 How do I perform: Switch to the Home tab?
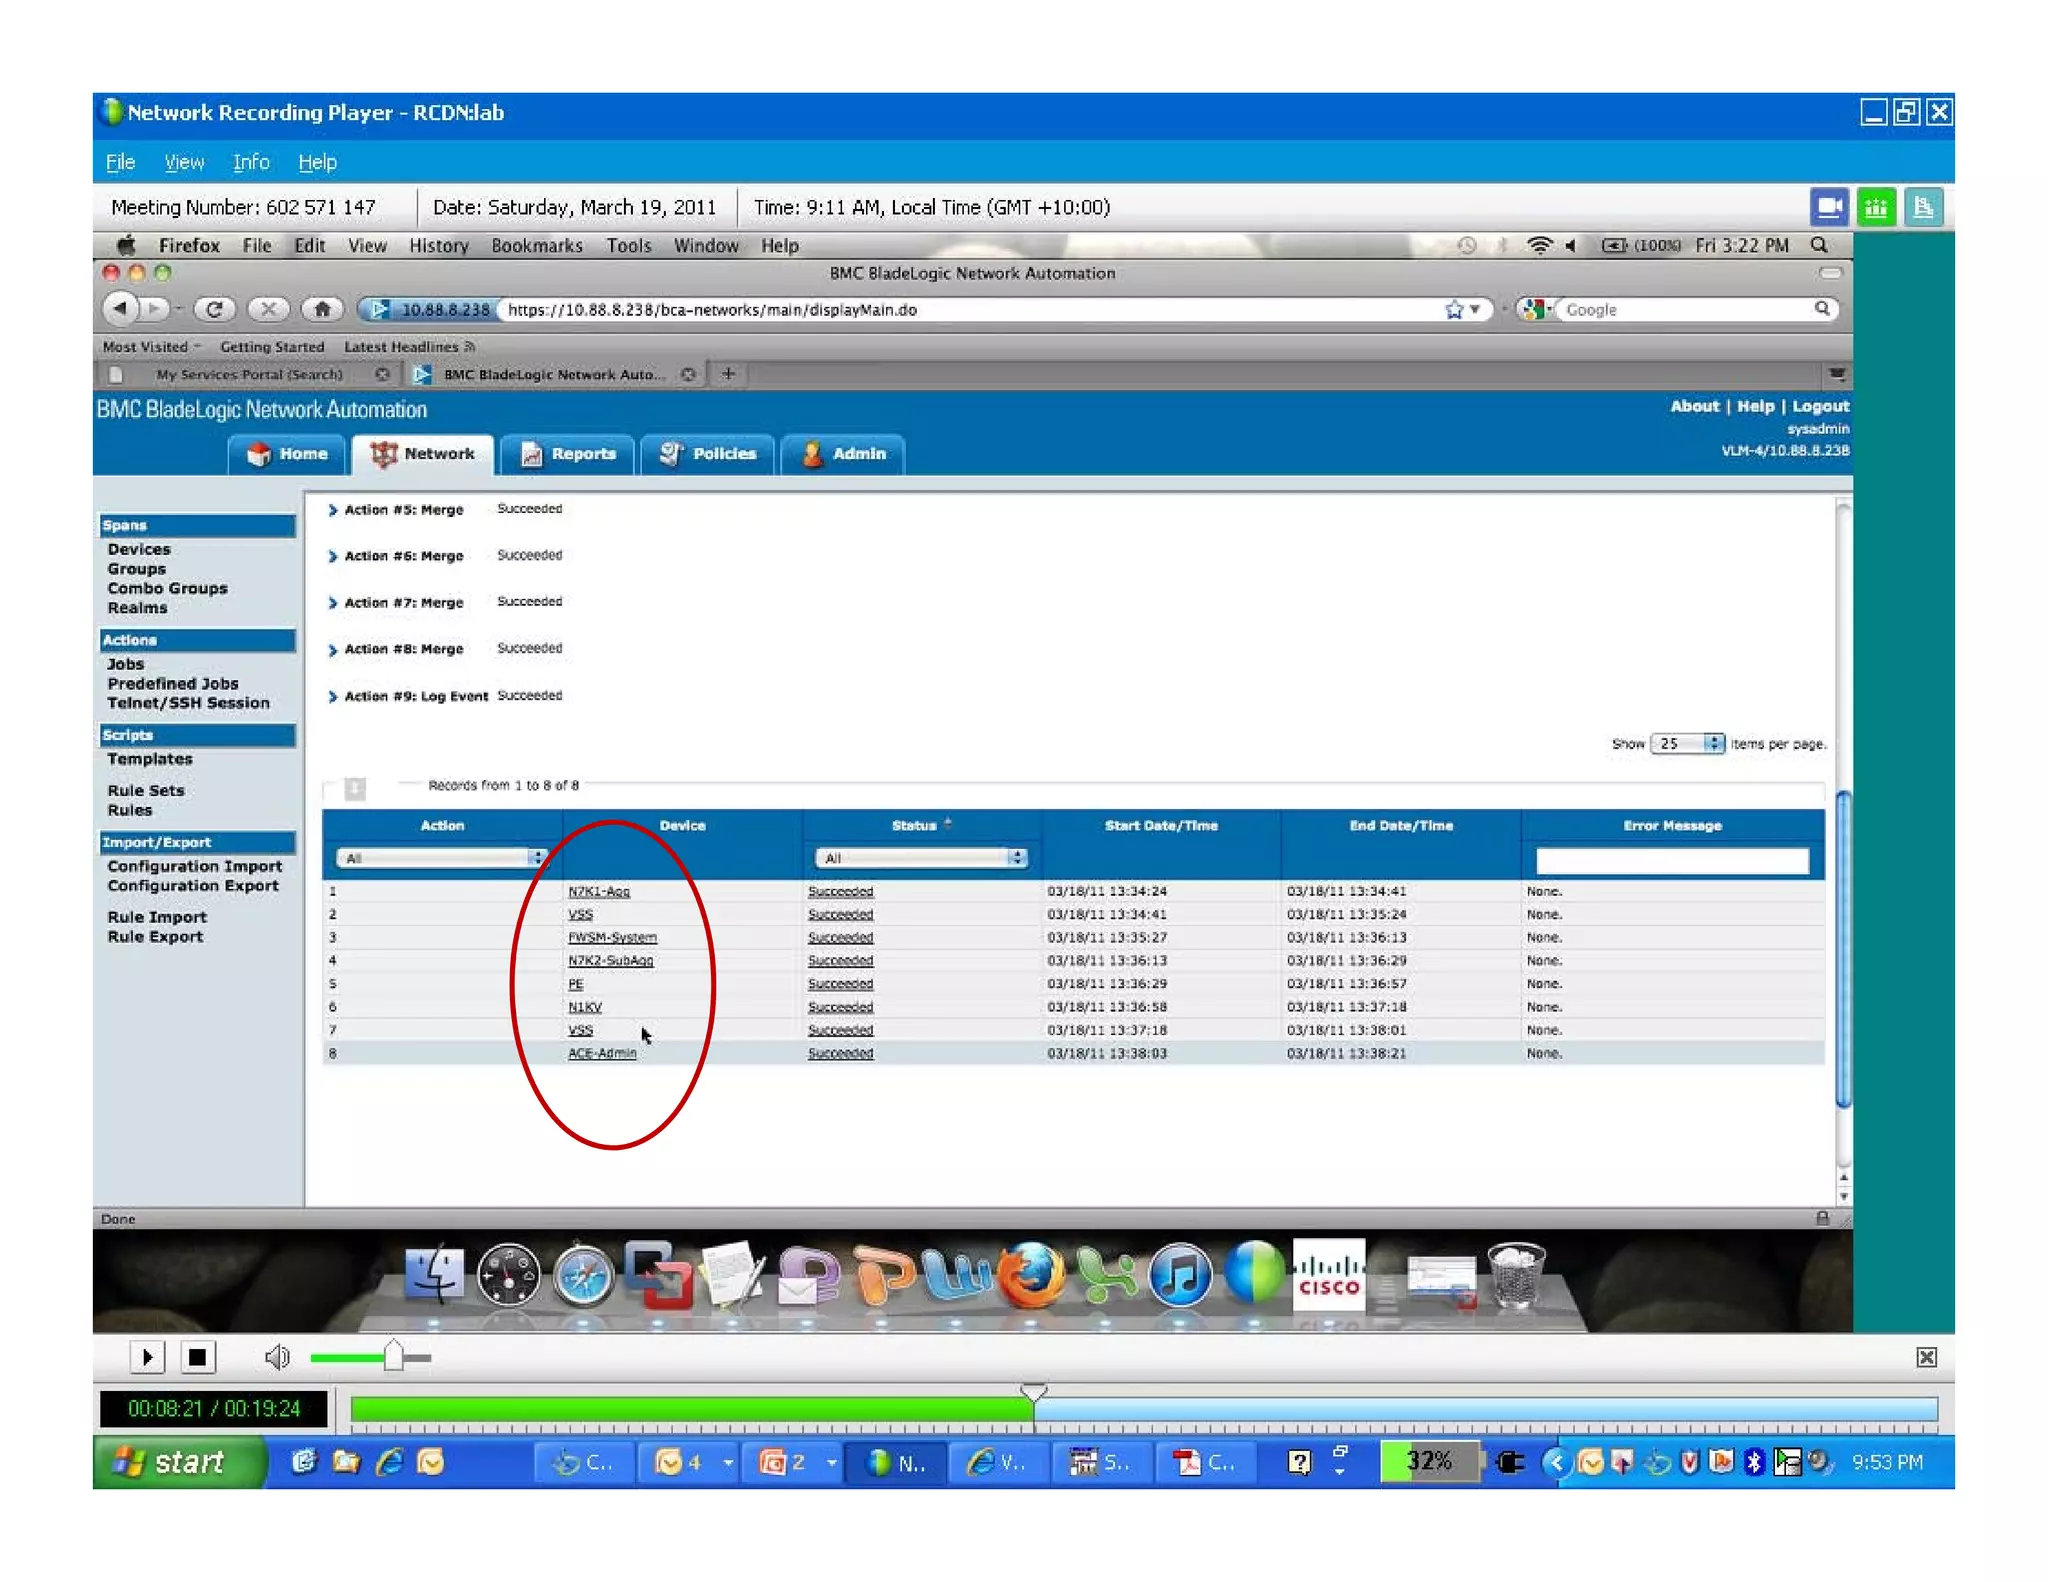click(287, 454)
